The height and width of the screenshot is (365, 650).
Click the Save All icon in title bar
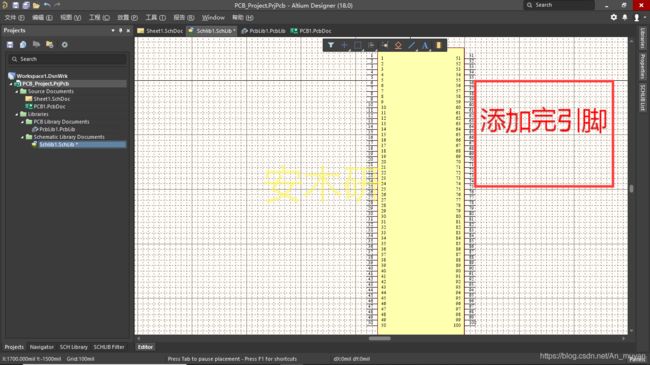point(26,5)
